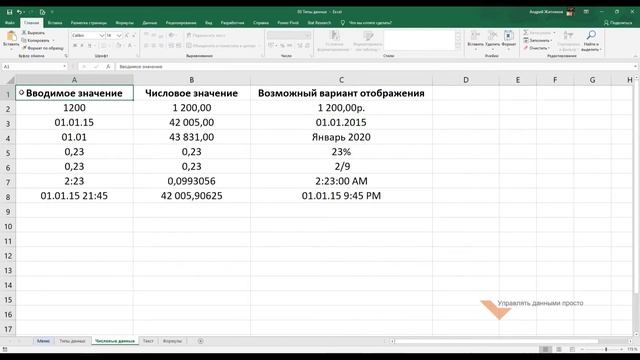Open the font name dropdown (Calibri)

tap(102, 36)
